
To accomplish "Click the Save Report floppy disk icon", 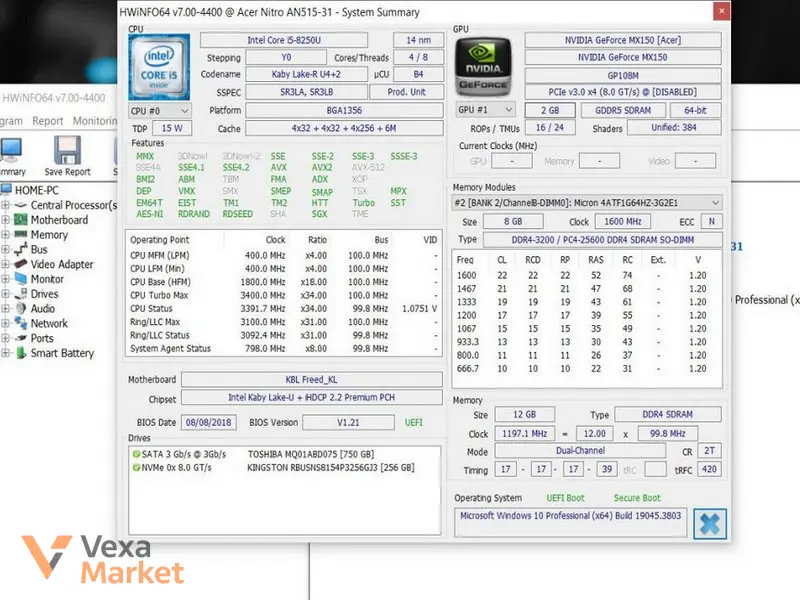I will click(x=67, y=150).
